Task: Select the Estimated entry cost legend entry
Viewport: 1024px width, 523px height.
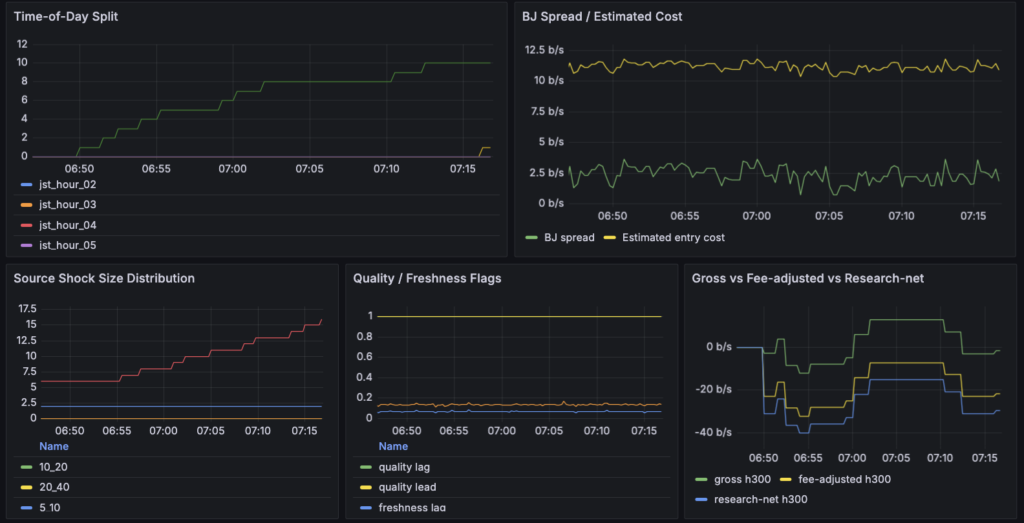Action: [x=673, y=238]
